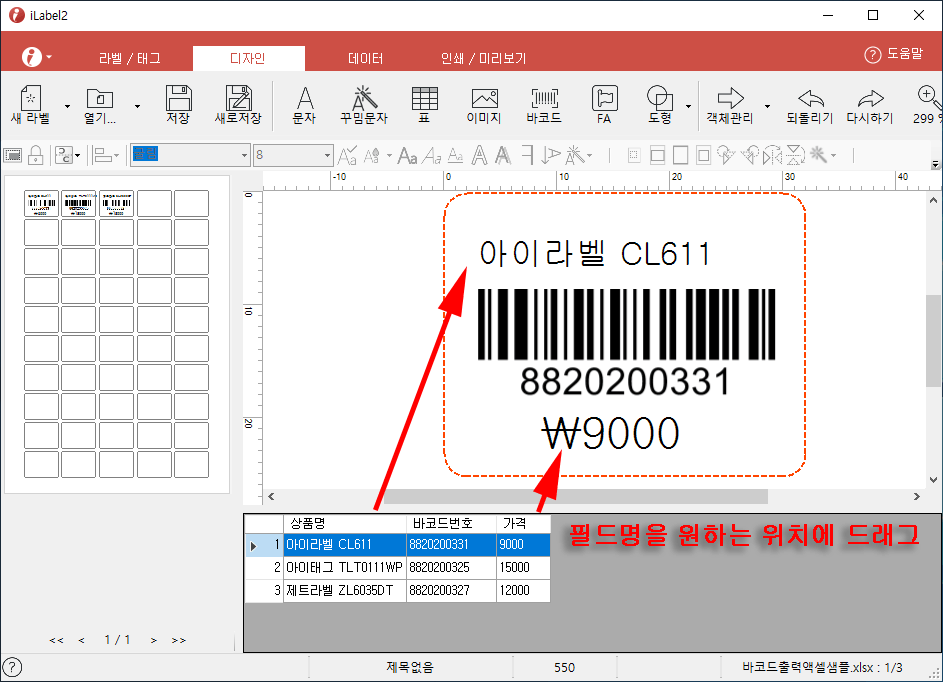
Task: Save the label with 저장 icon
Action: (179, 105)
